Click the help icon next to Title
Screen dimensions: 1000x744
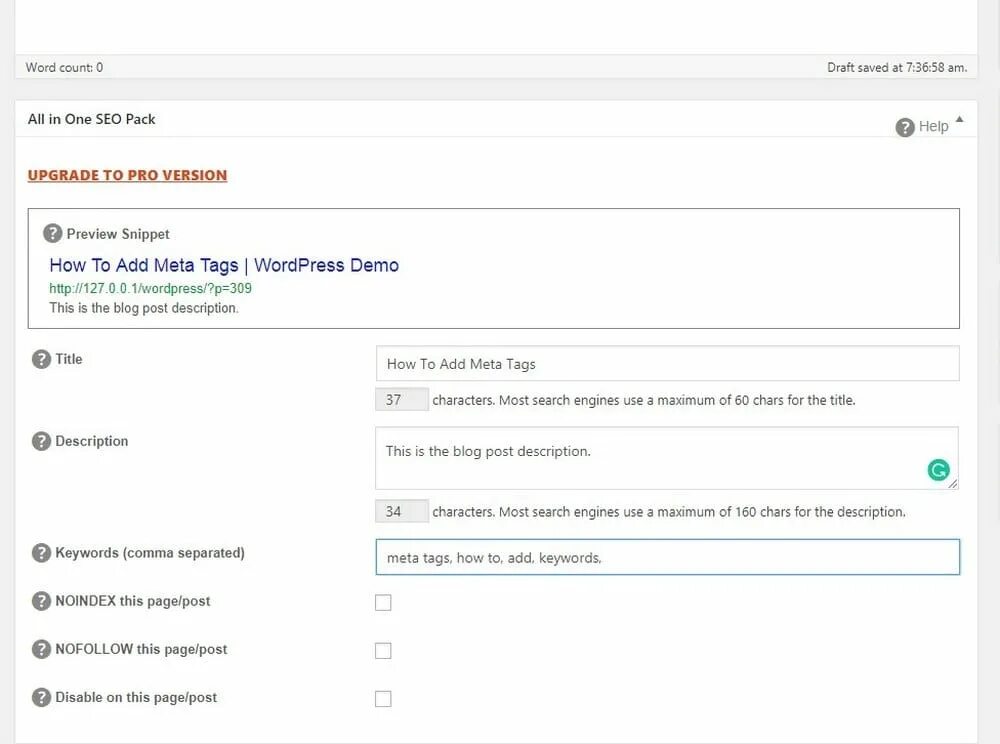41,359
